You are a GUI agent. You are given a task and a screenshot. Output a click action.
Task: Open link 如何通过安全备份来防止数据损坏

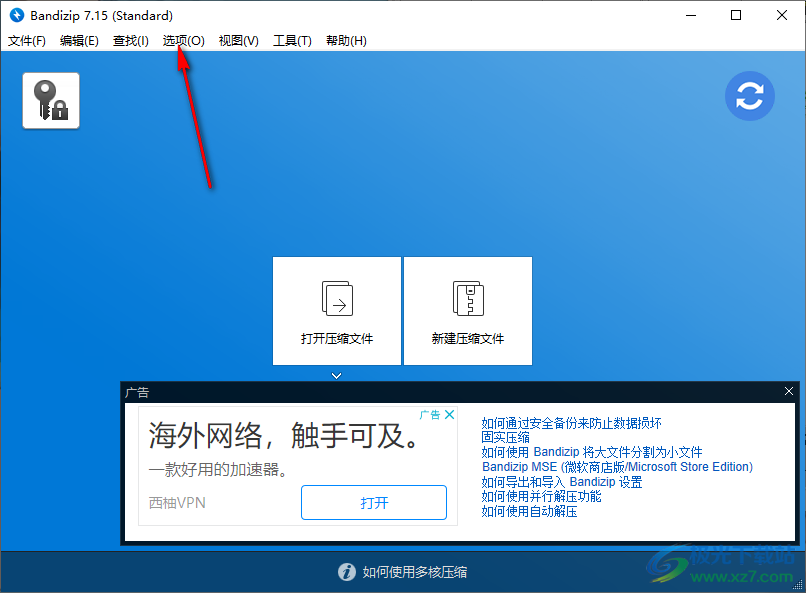coord(571,423)
